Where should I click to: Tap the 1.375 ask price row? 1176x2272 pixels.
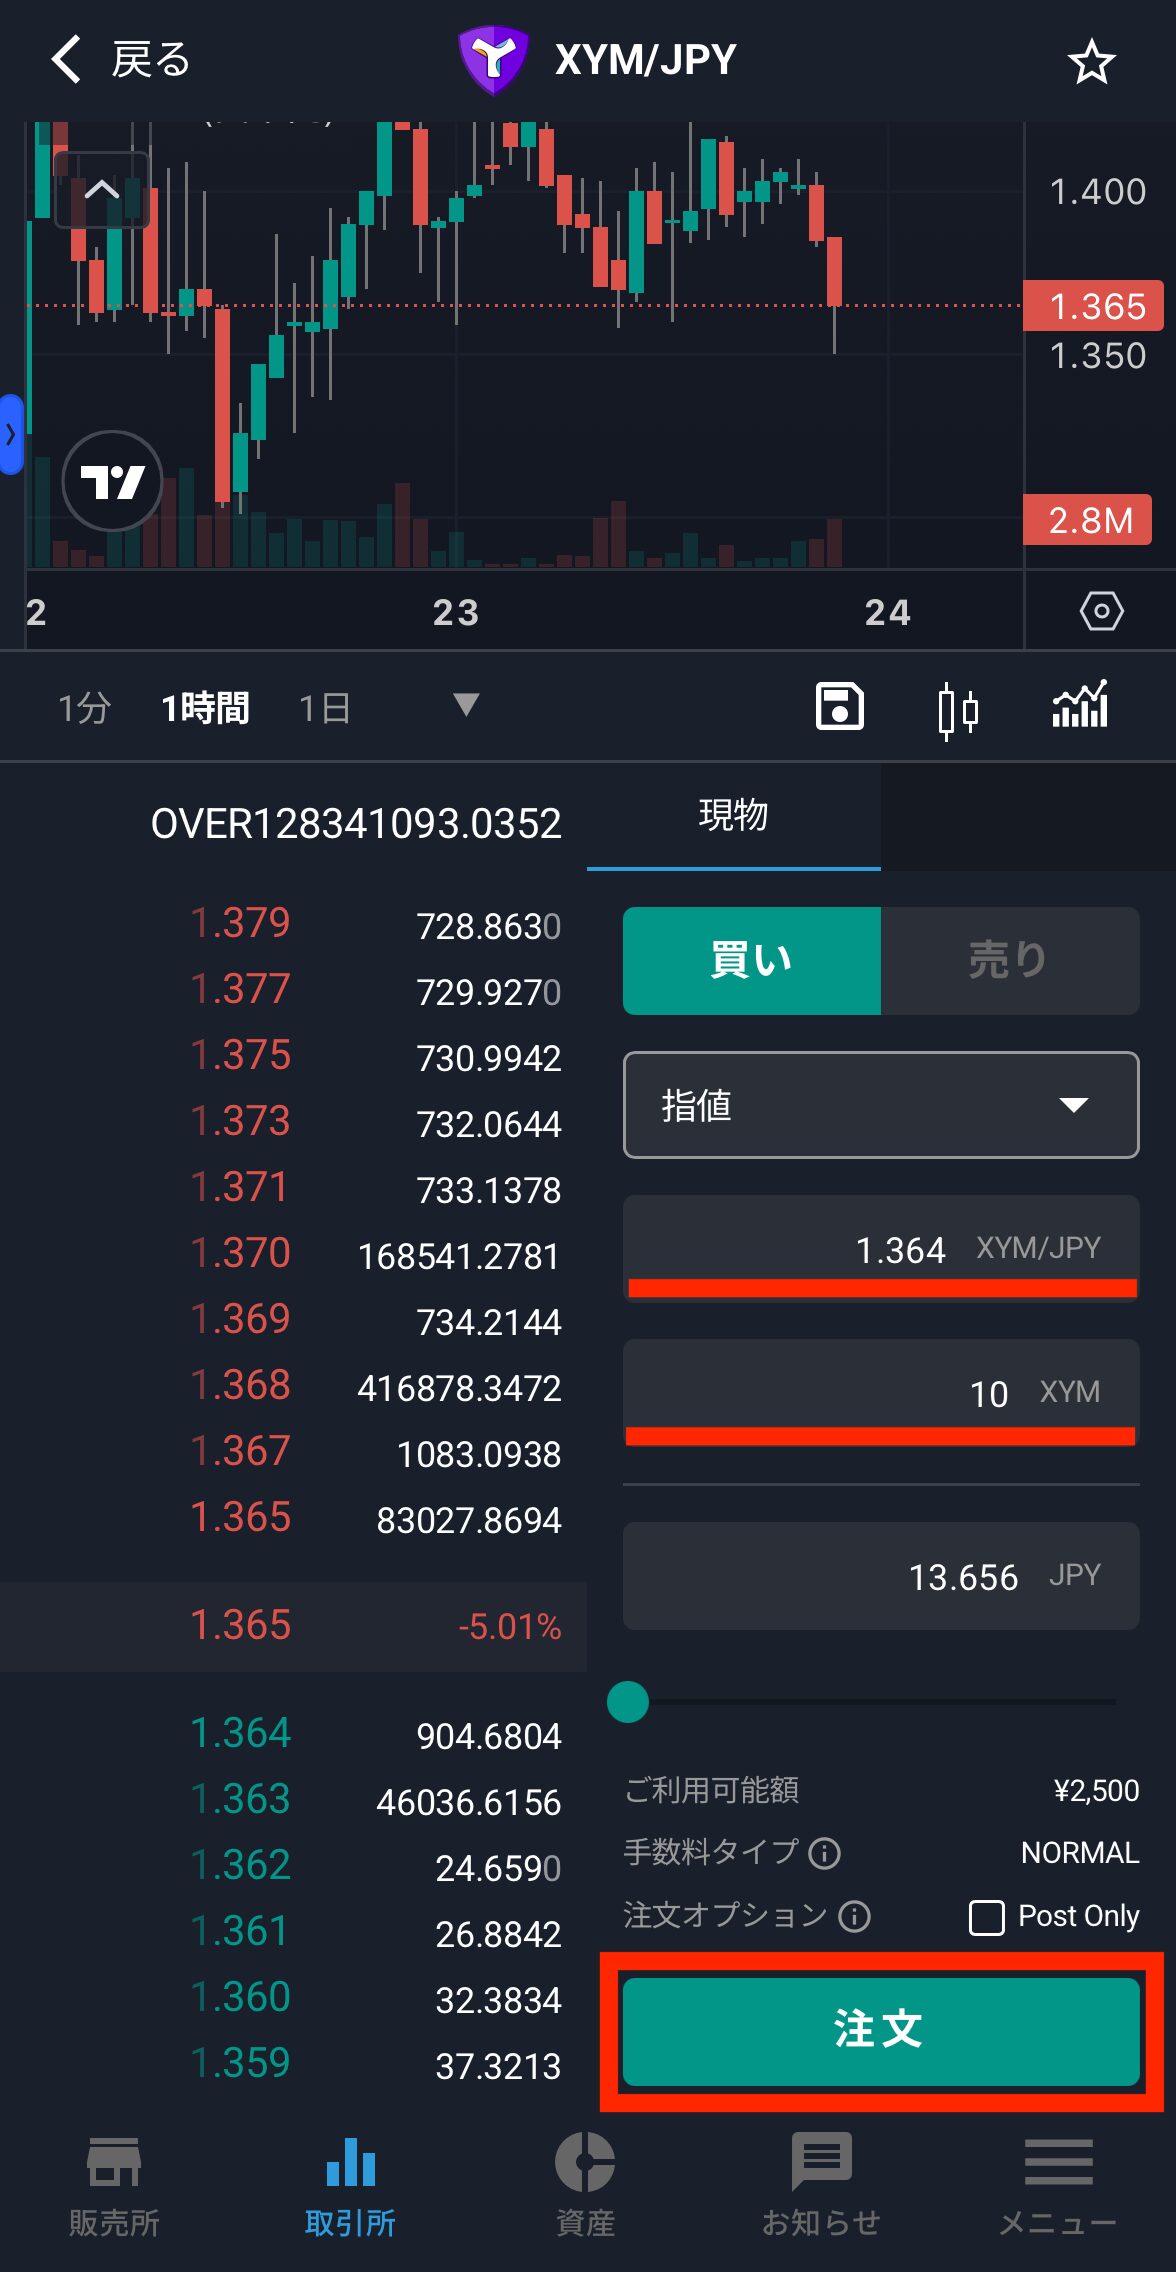(x=294, y=1056)
